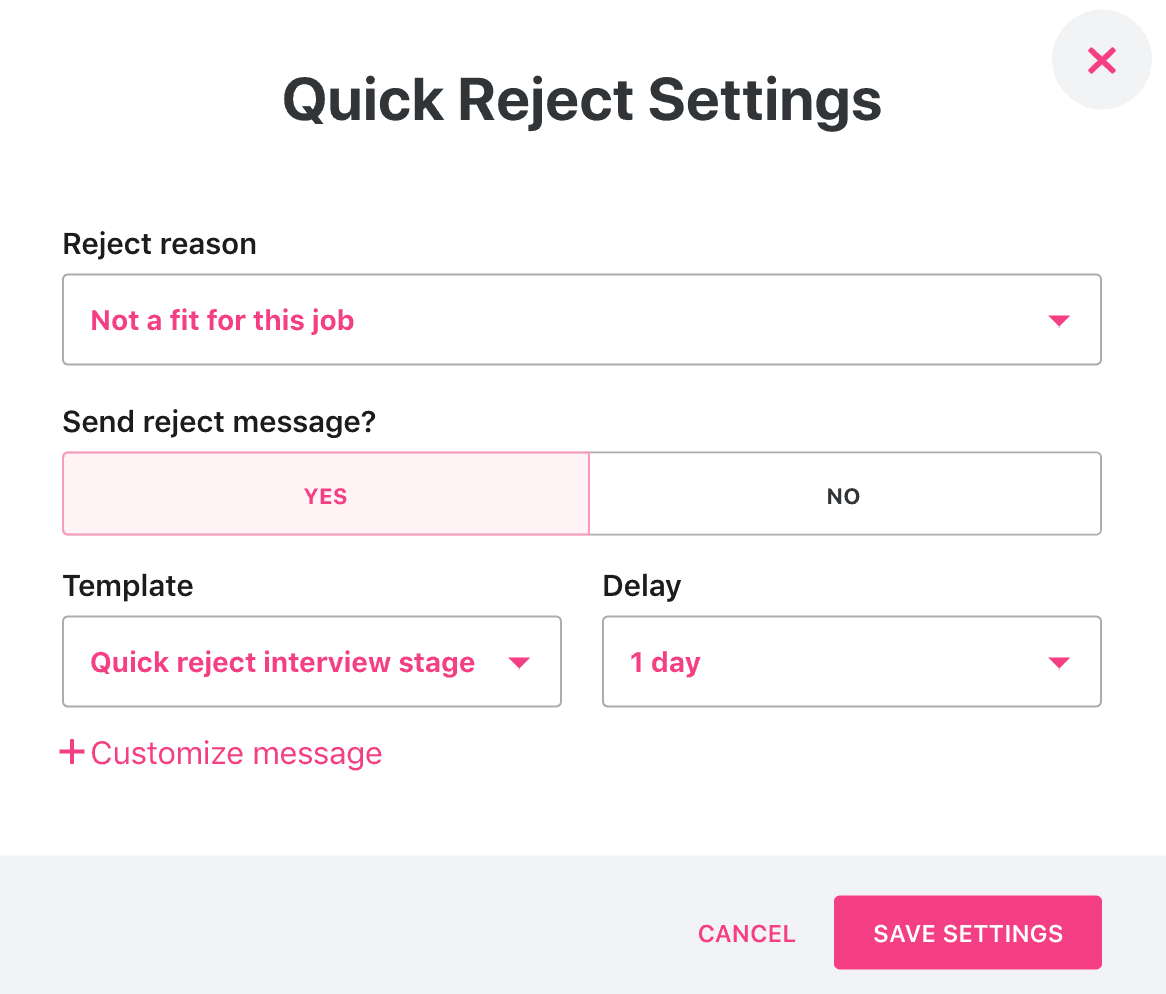Open the Customize message link
Viewport: 1166px width, 994px height.
[x=236, y=753]
